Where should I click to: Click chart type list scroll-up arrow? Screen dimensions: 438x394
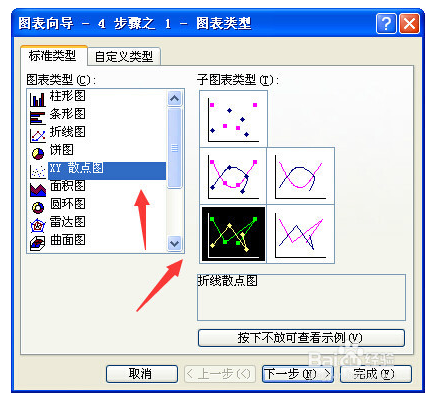(x=175, y=98)
